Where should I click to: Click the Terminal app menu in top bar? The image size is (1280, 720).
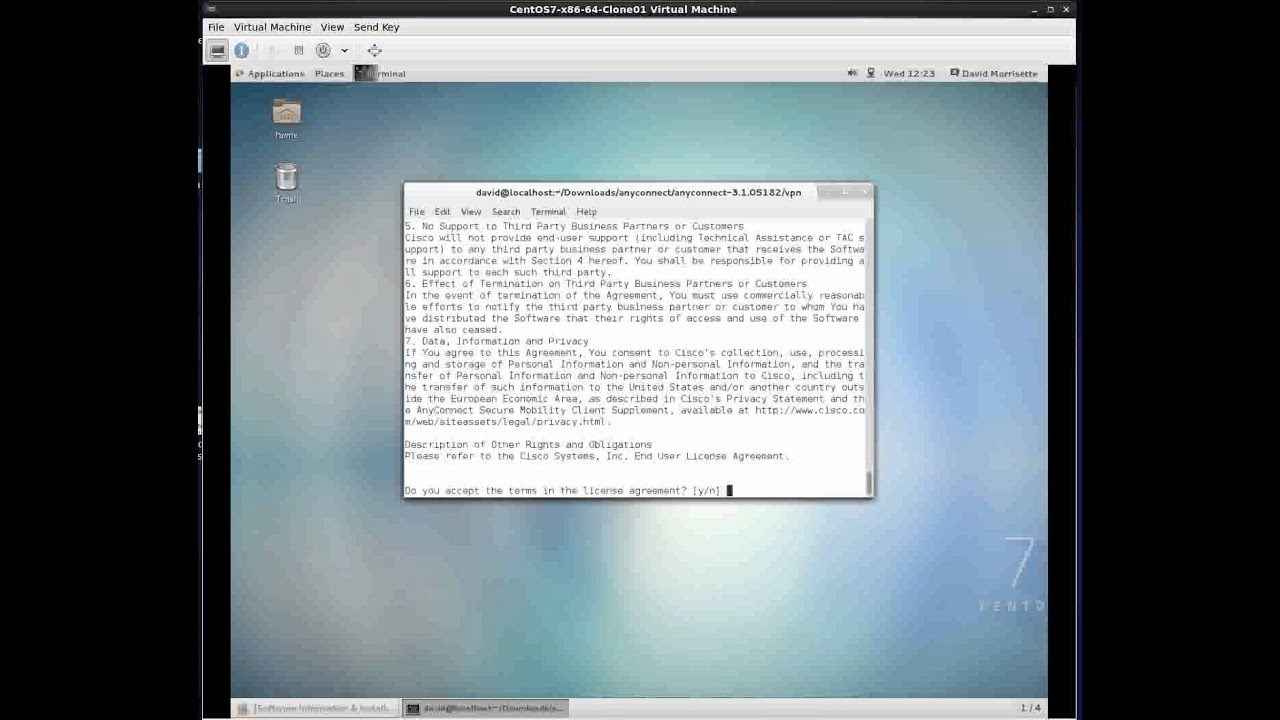point(381,73)
